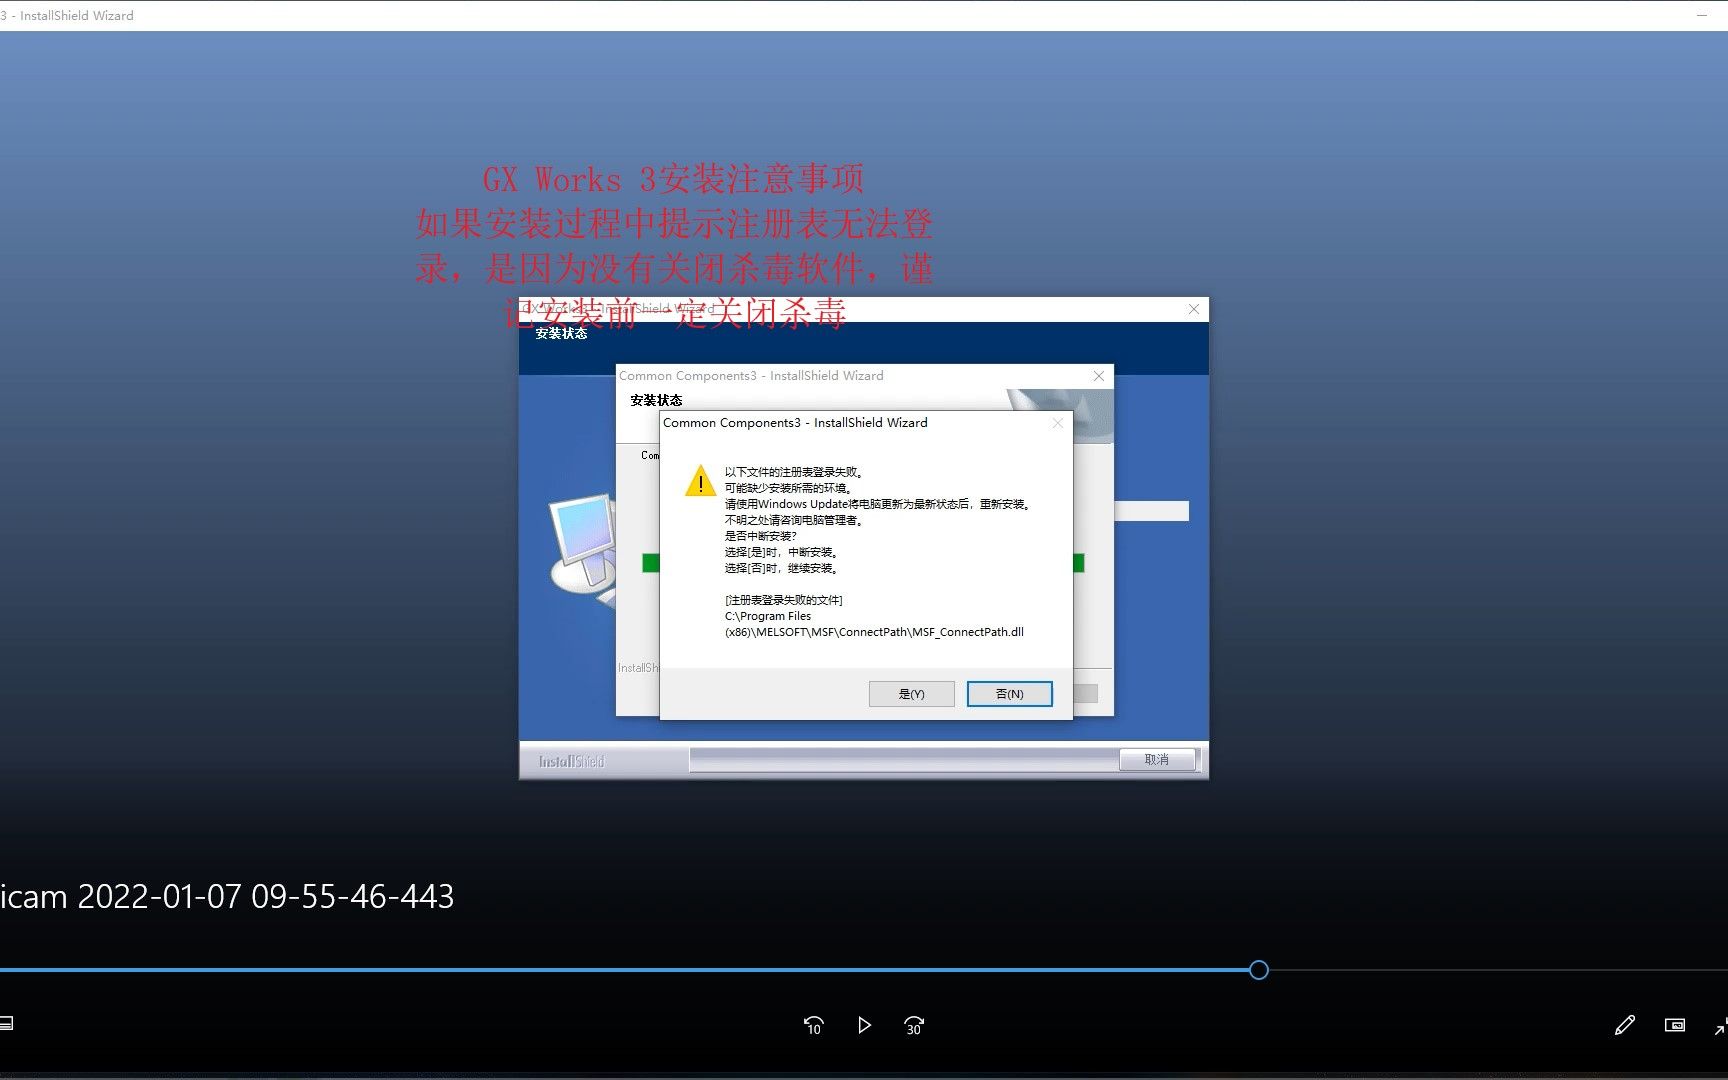The height and width of the screenshot is (1080, 1728).
Task: Click the '安装状态' header in the blue installer
Action: (561, 334)
